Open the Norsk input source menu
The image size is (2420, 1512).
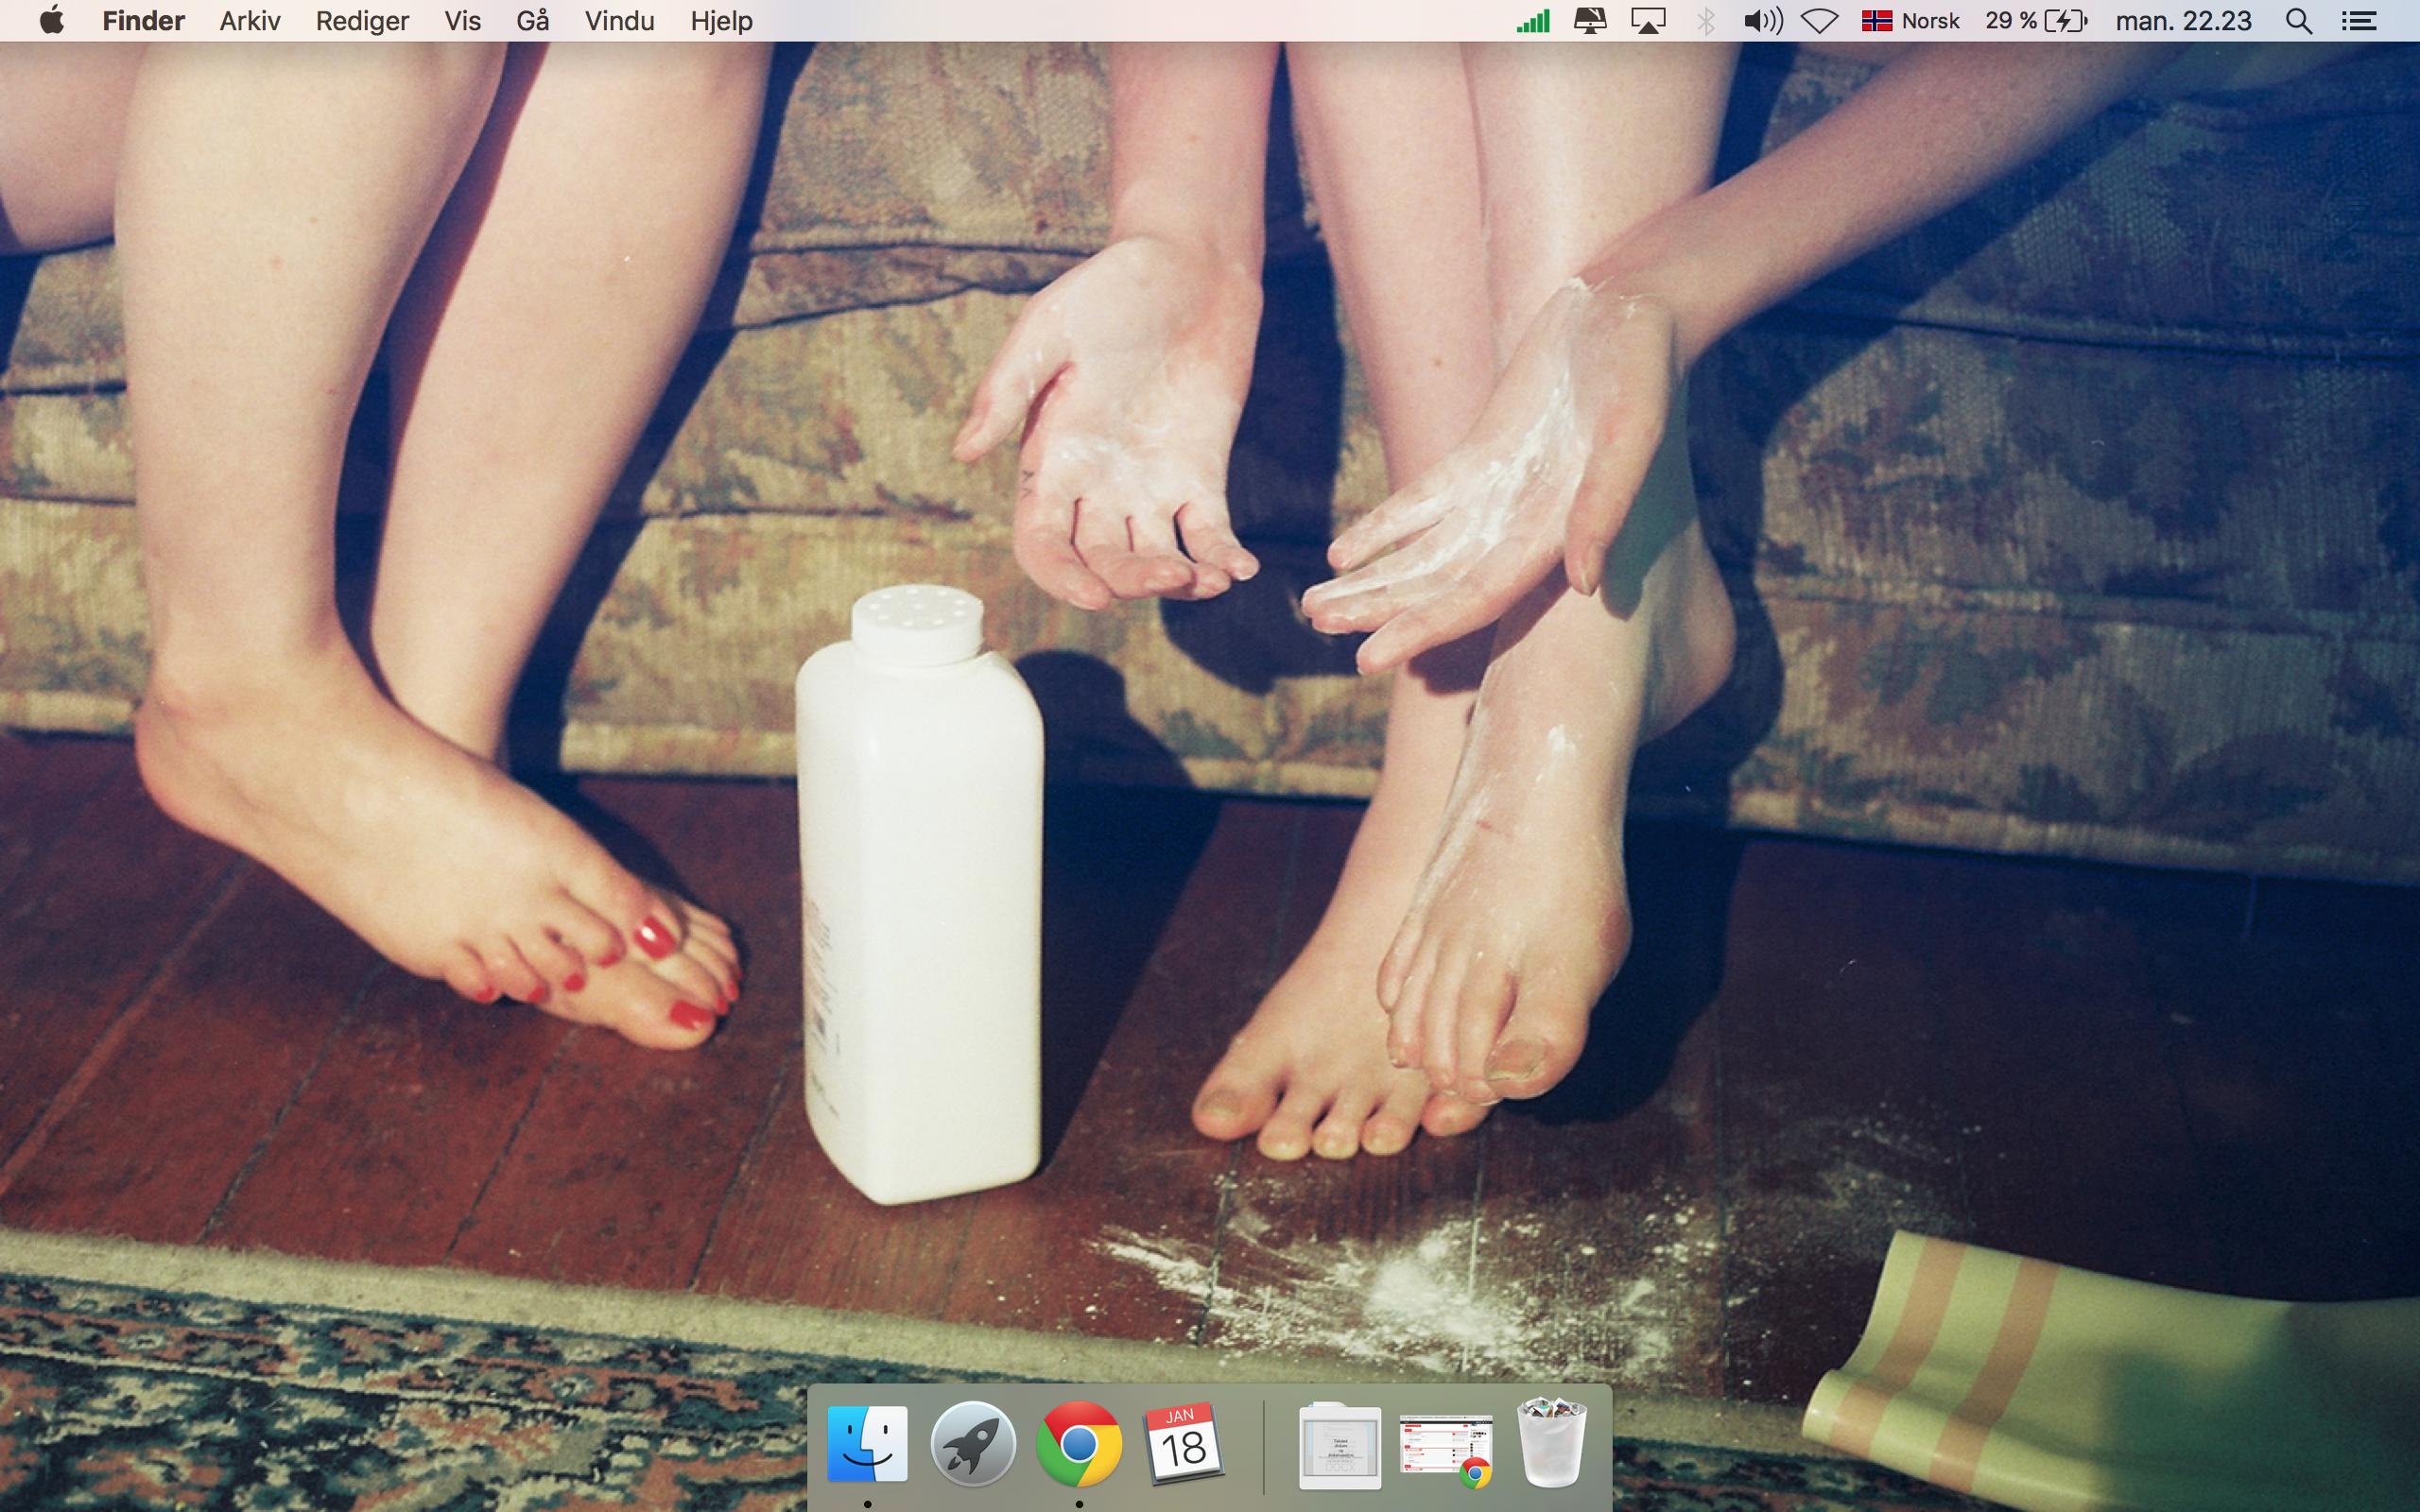[x=1910, y=21]
